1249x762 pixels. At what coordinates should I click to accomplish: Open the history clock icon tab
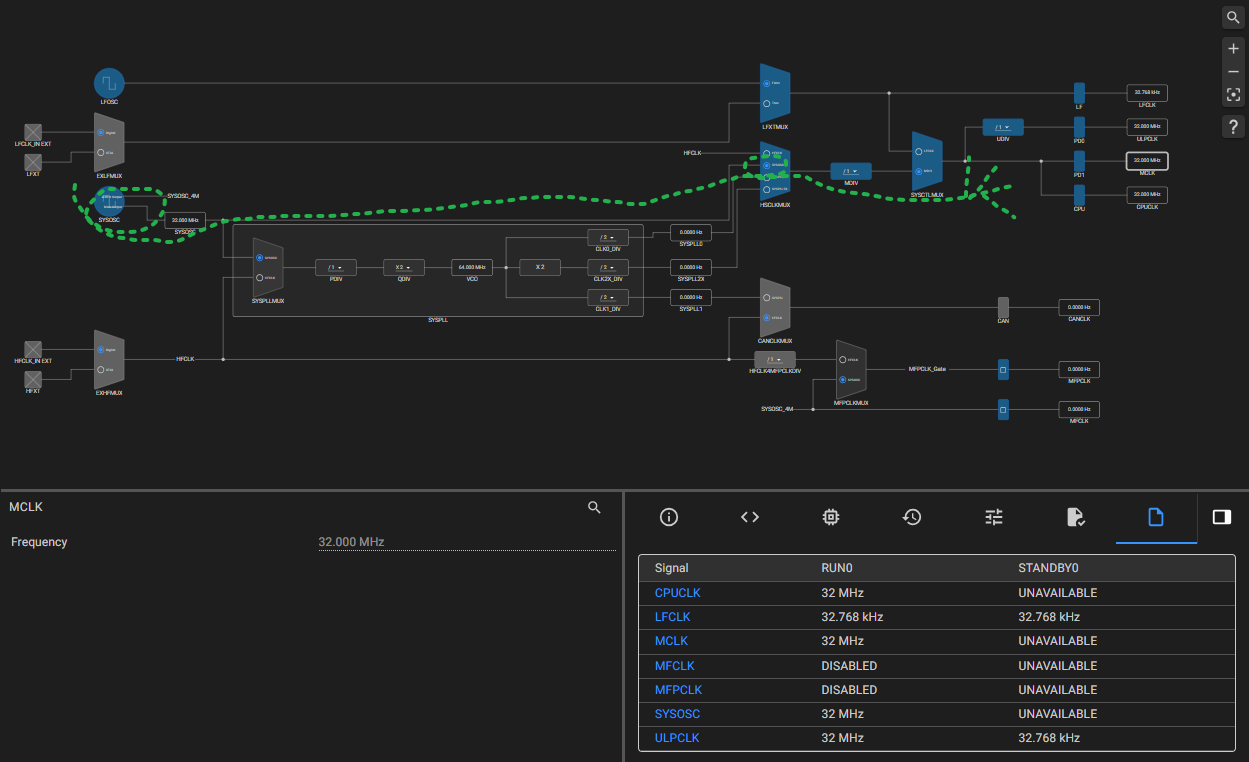pyautogui.click(x=912, y=517)
